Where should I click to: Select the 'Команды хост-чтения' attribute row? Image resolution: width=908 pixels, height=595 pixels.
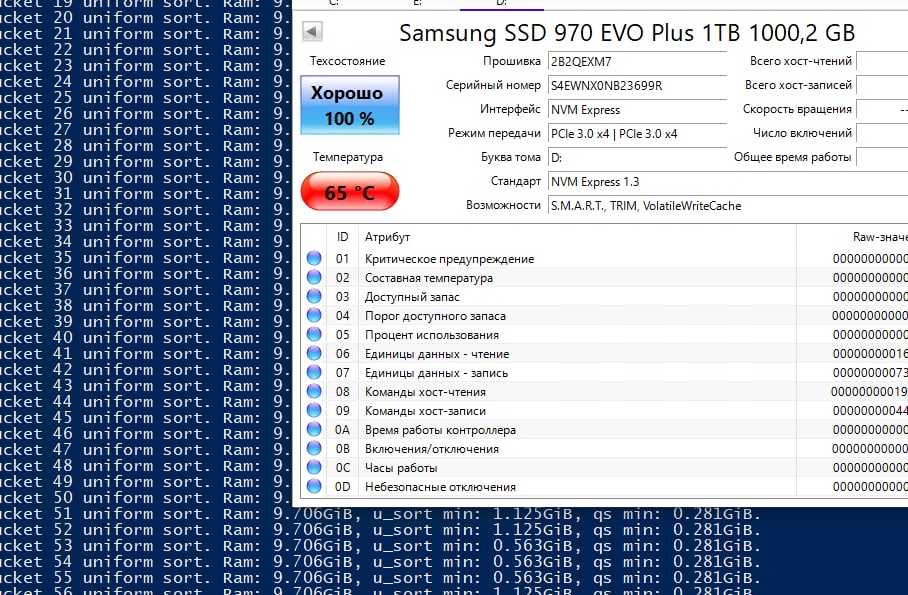[x=604, y=392]
